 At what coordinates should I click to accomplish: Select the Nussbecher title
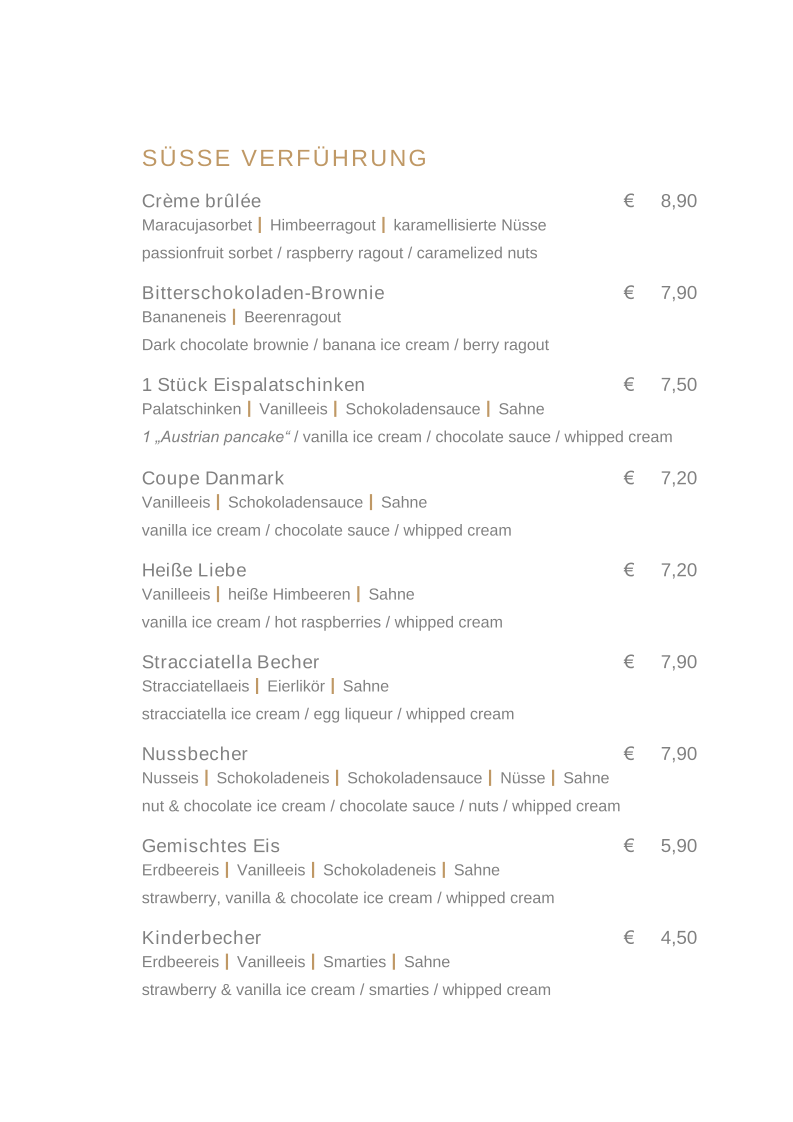click(195, 753)
